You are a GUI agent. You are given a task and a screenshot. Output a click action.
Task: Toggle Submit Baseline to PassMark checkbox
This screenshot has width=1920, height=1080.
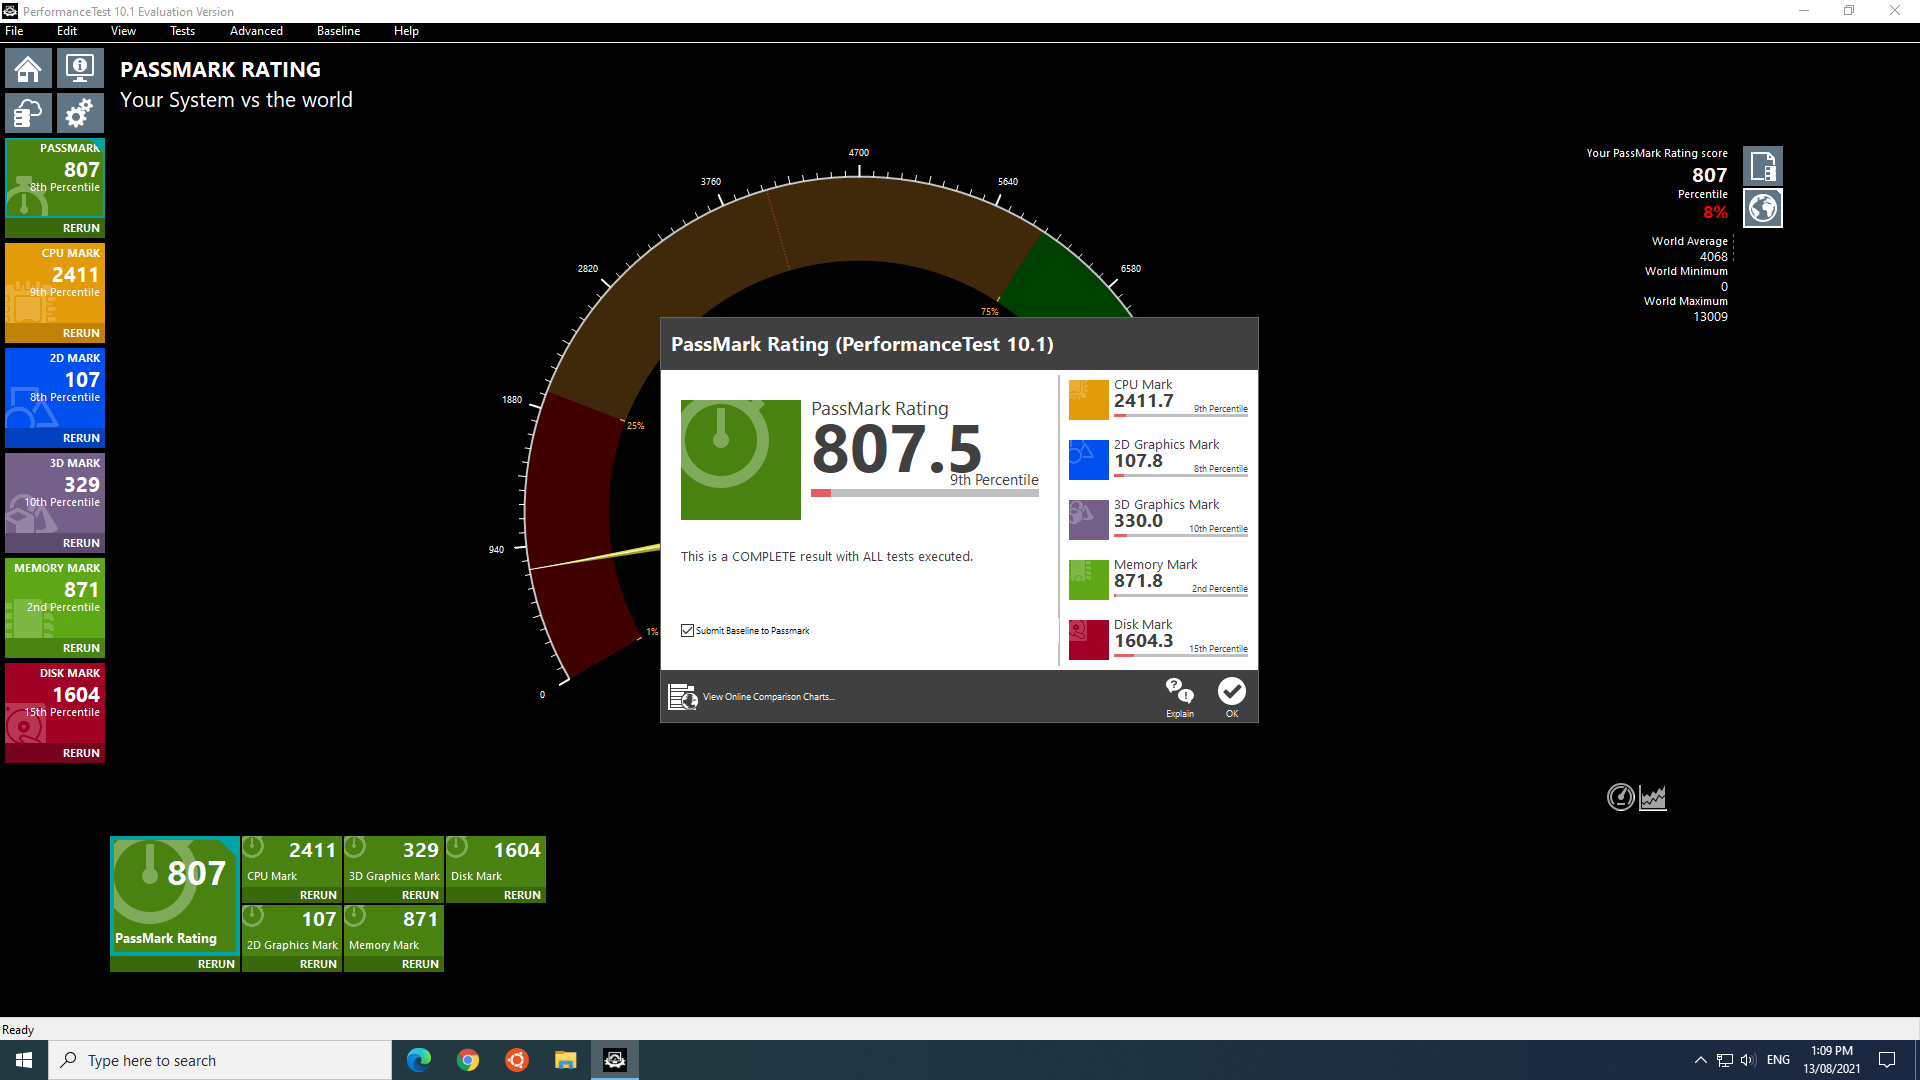tap(688, 631)
